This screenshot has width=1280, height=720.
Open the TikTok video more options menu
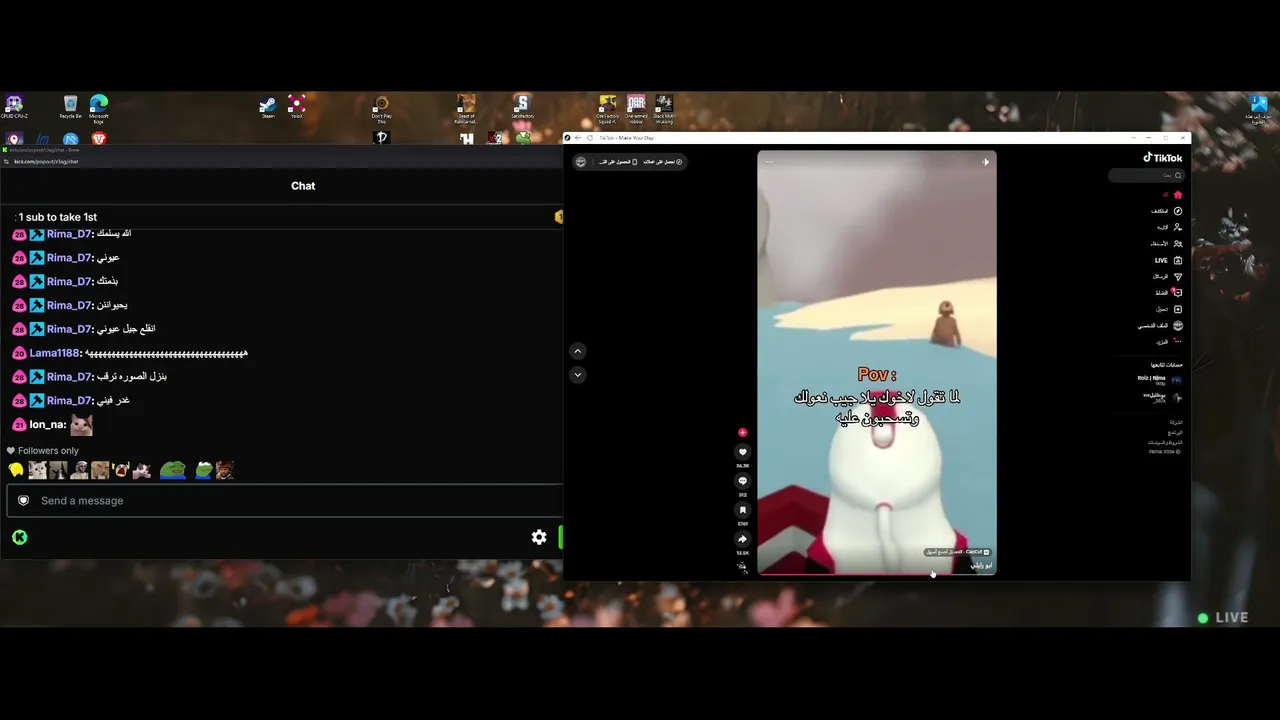tap(769, 162)
